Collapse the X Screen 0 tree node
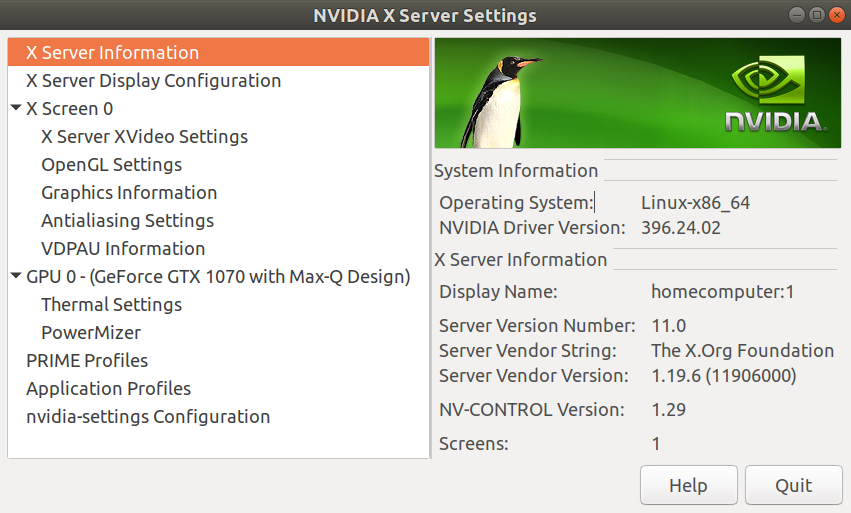851x513 pixels. pyautogui.click(x=16, y=108)
